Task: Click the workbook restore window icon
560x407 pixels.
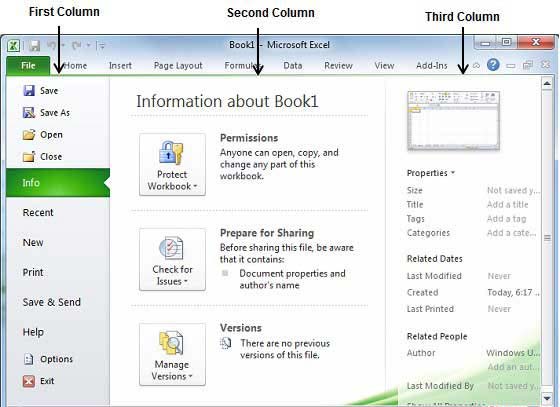Action: pyautogui.click(x=528, y=65)
